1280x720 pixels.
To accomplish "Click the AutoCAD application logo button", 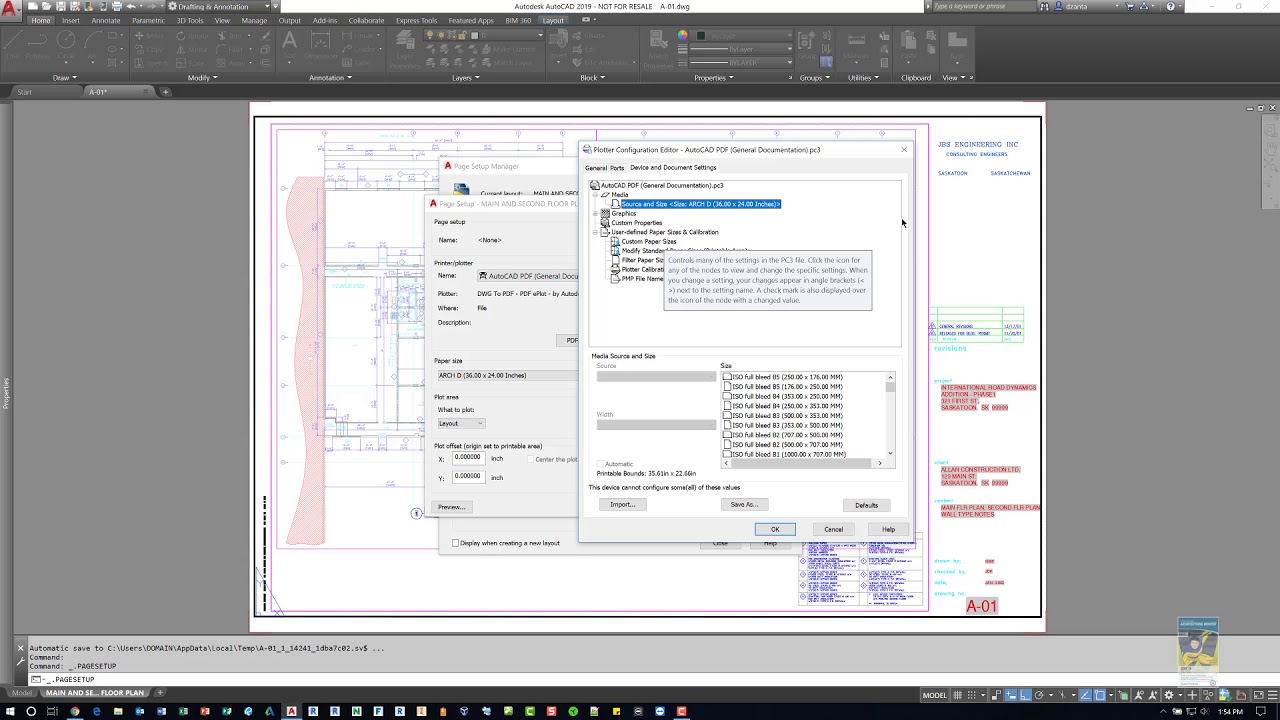I will [x=11, y=10].
